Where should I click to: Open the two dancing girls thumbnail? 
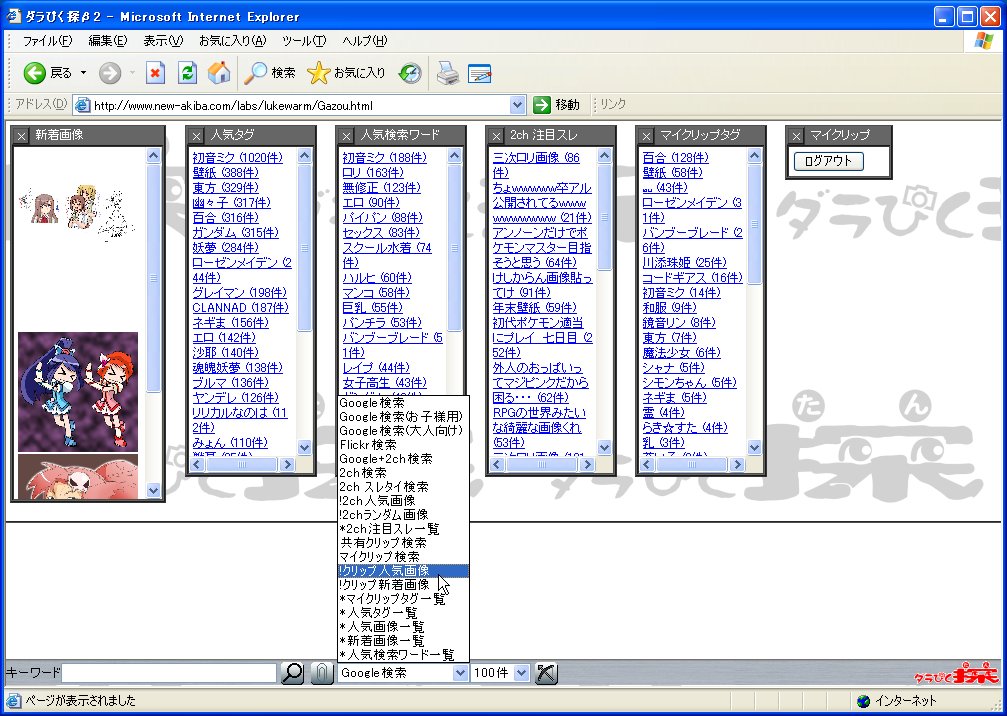(x=78, y=392)
